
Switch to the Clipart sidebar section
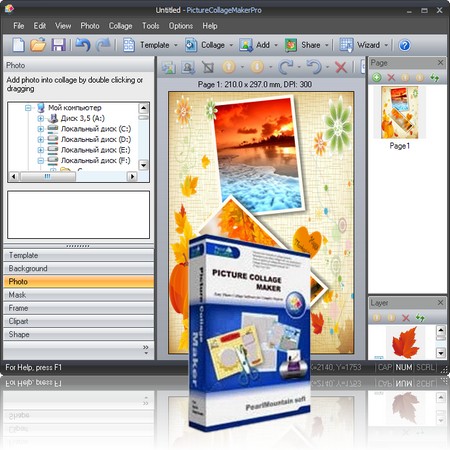[79, 321]
